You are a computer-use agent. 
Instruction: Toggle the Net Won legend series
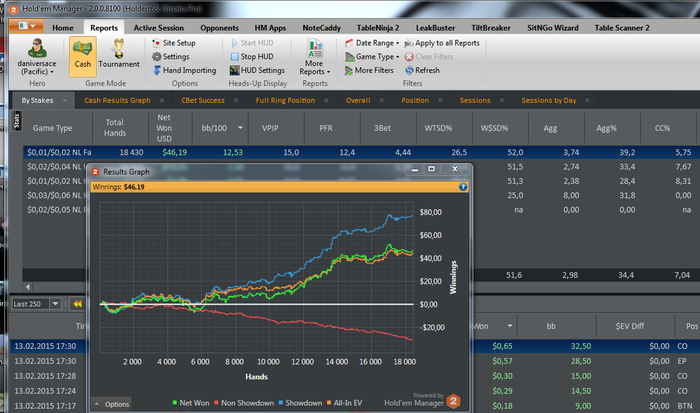(x=191, y=403)
